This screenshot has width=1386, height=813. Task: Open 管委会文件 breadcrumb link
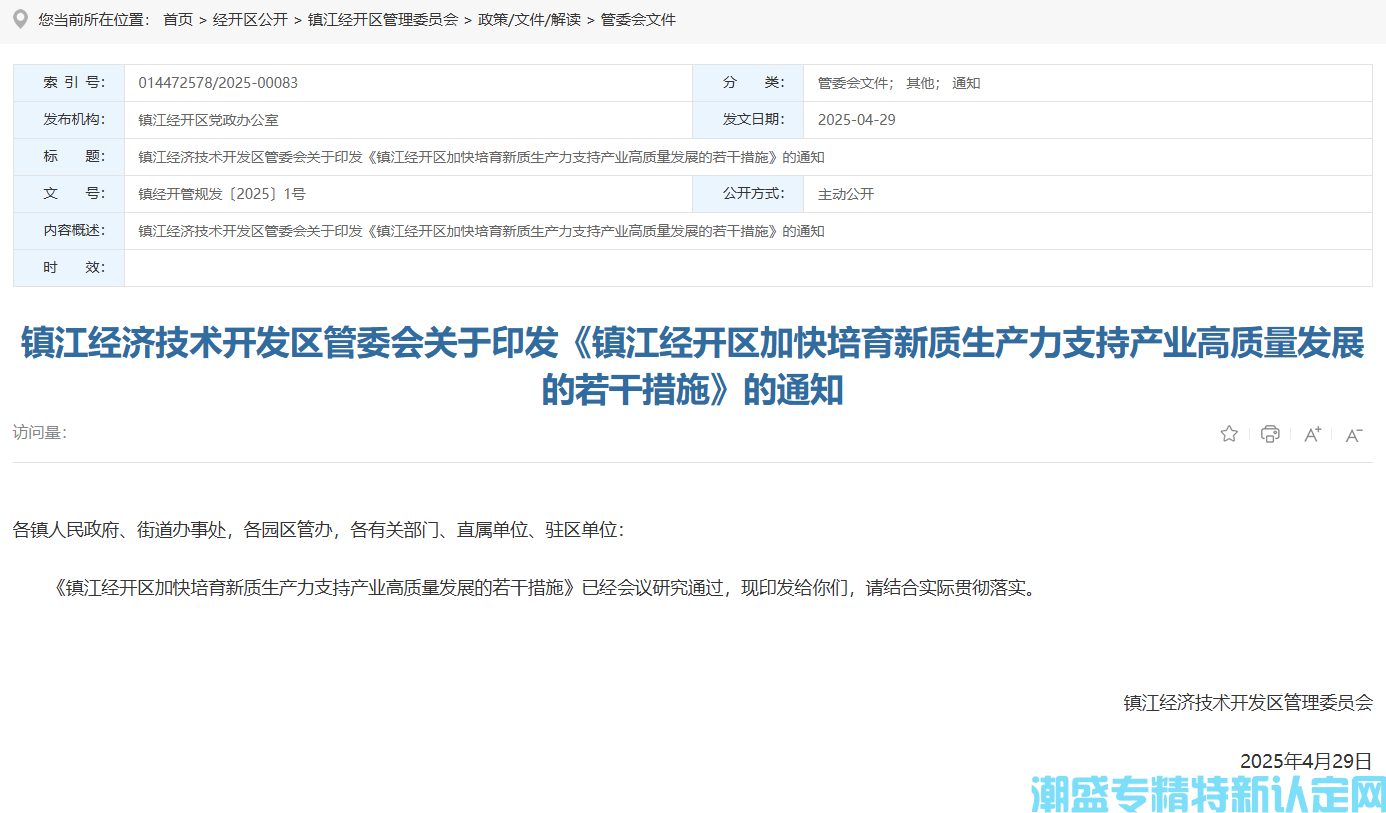[638, 20]
